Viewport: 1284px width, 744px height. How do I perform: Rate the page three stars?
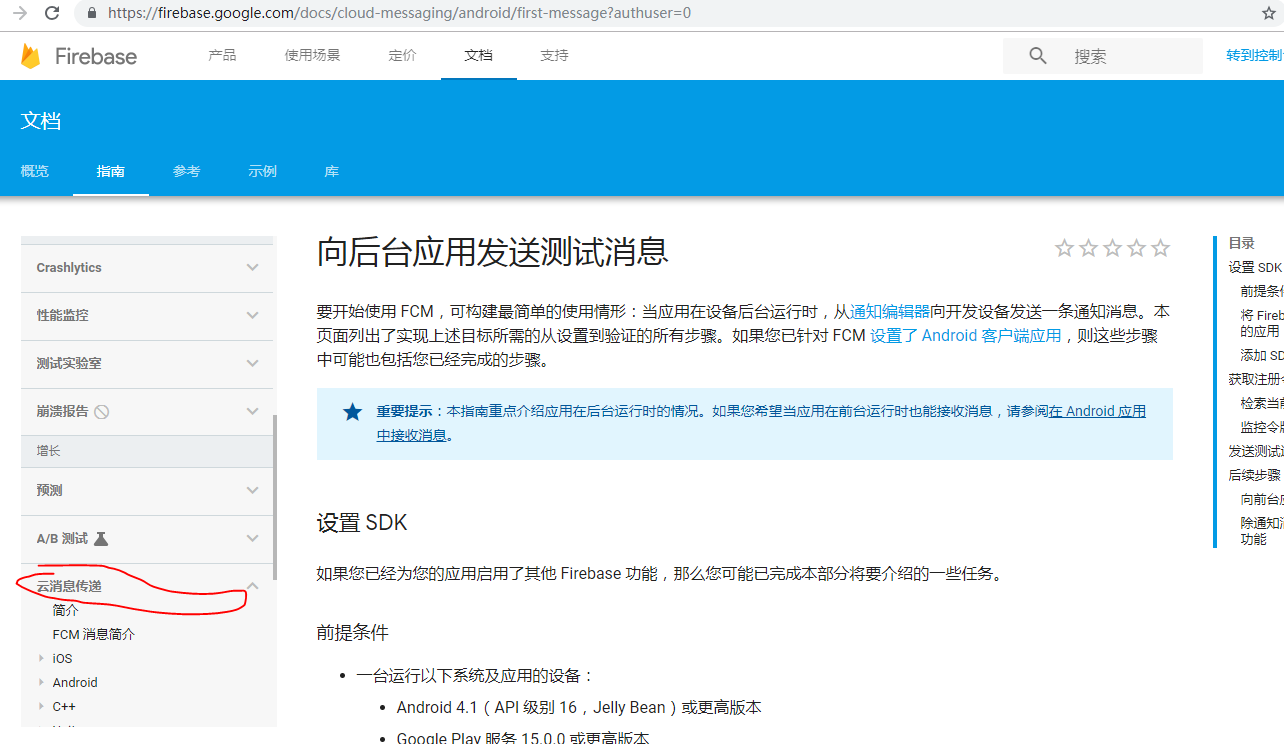[1112, 248]
